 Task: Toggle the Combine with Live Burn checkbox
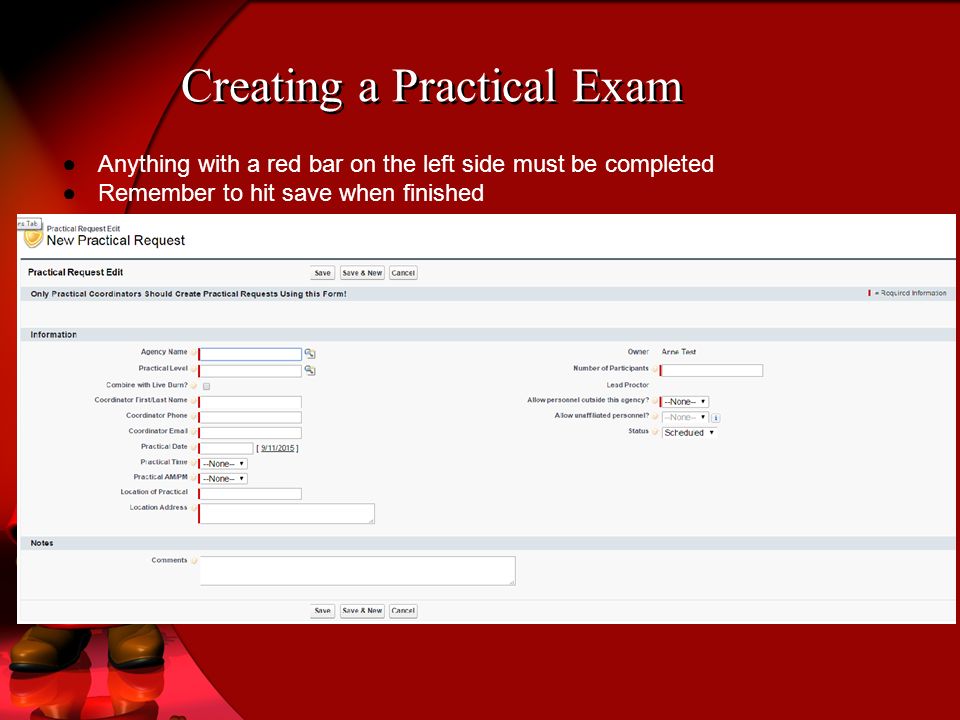[206, 386]
